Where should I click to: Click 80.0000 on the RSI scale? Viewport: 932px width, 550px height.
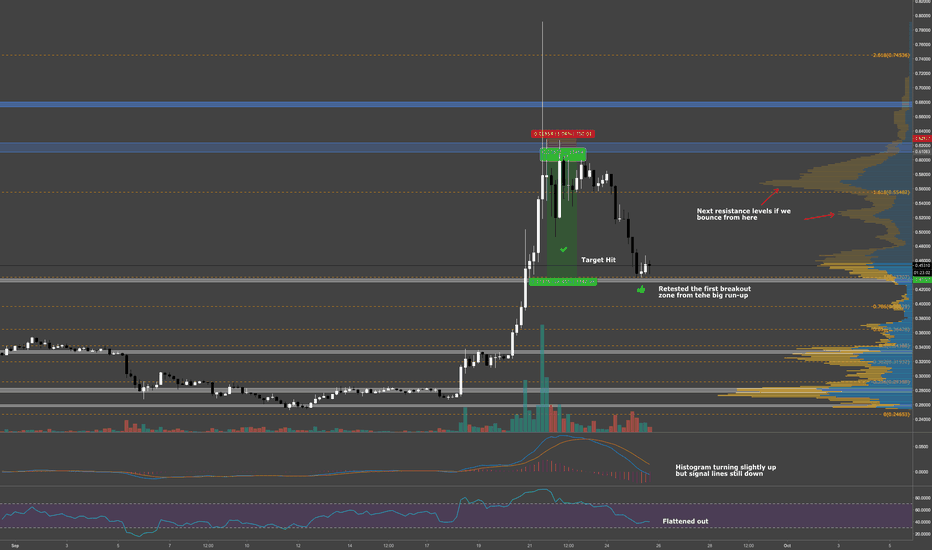922,498
